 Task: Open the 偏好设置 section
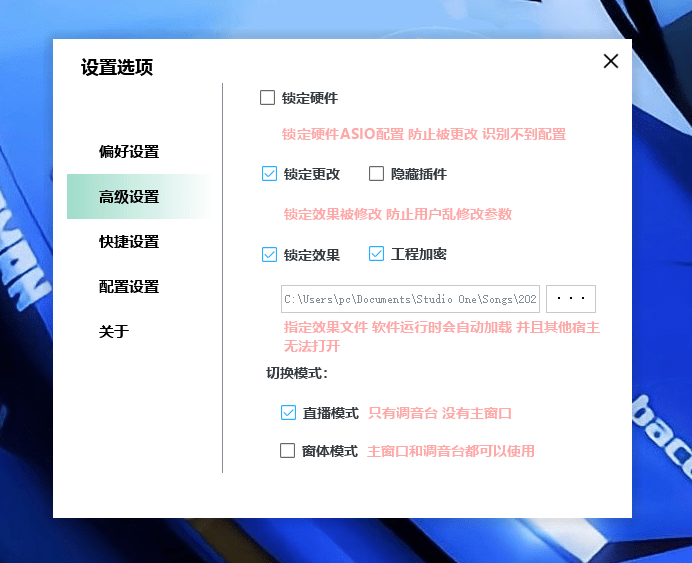129,151
